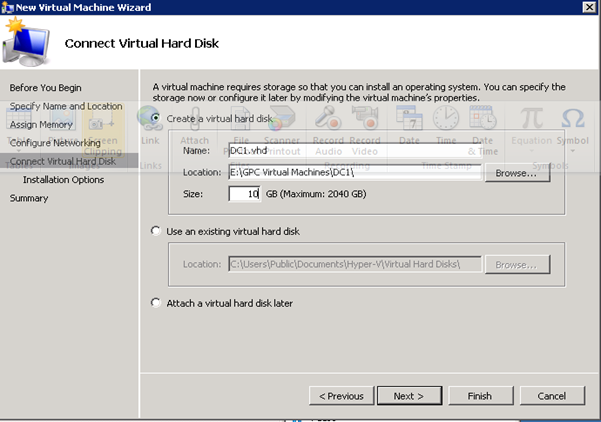
Task: Click the Location field with E:\GPC Virtual Machines\DC1\
Action: click(x=355, y=172)
